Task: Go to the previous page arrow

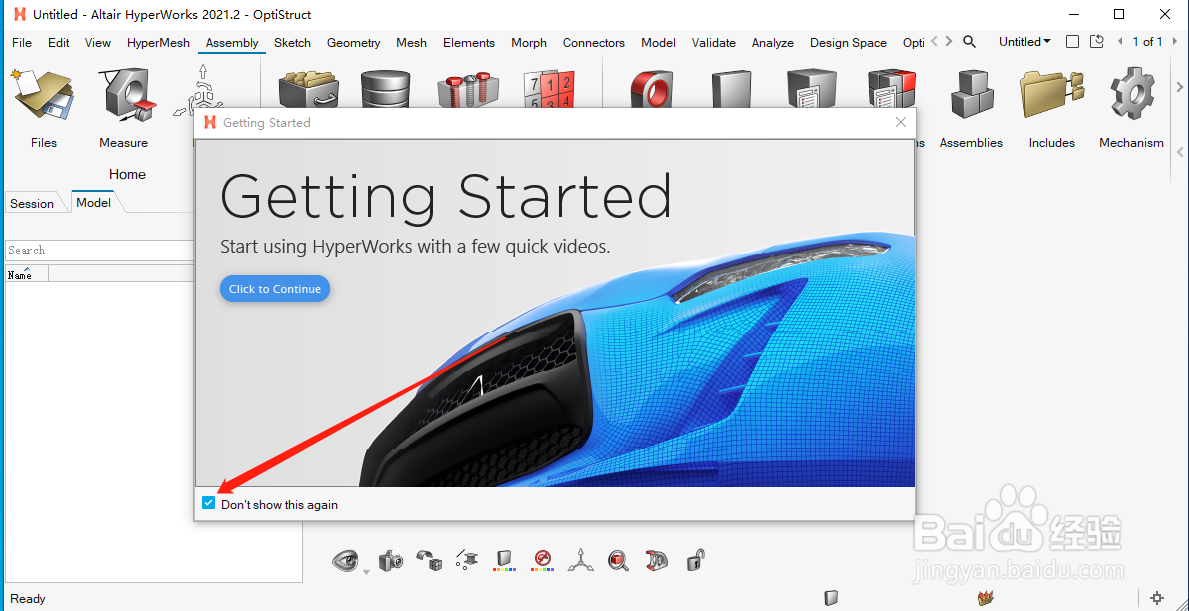Action: coord(1120,42)
